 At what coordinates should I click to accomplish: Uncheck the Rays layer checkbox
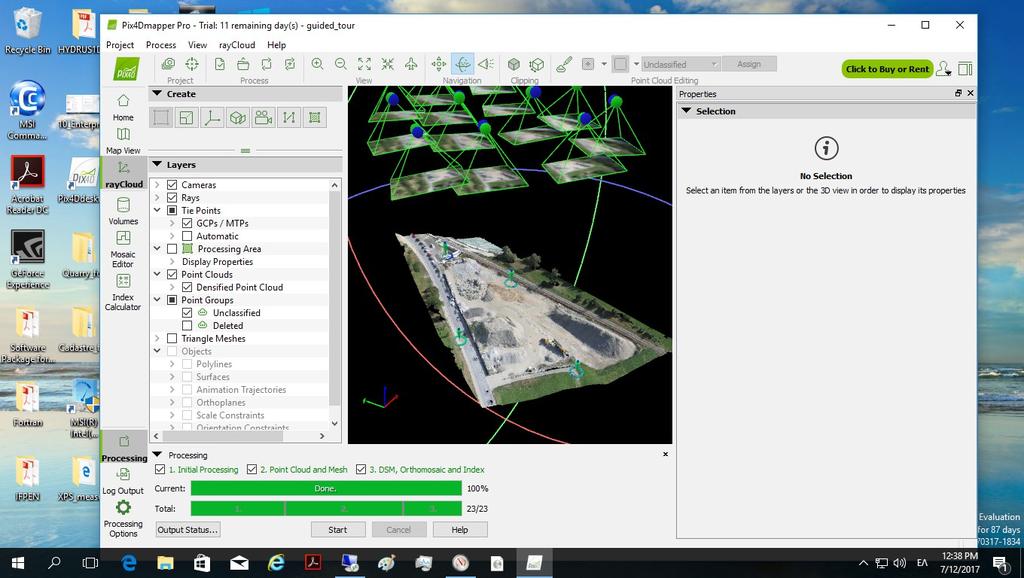[172, 197]
